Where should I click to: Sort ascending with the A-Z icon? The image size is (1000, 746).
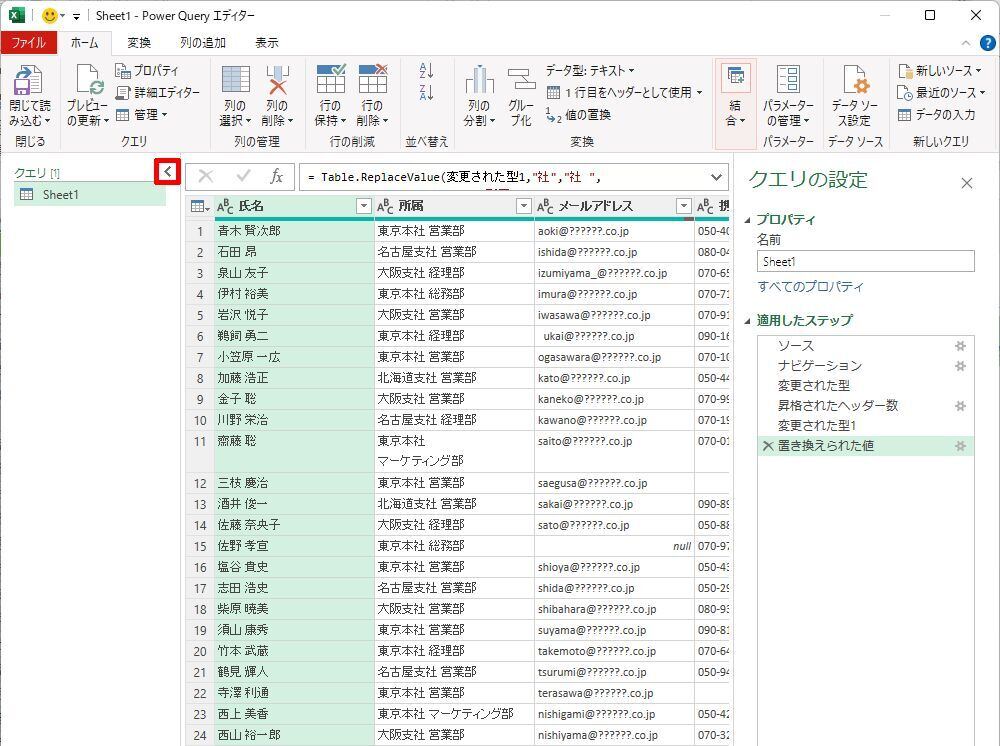pos(427,71)
